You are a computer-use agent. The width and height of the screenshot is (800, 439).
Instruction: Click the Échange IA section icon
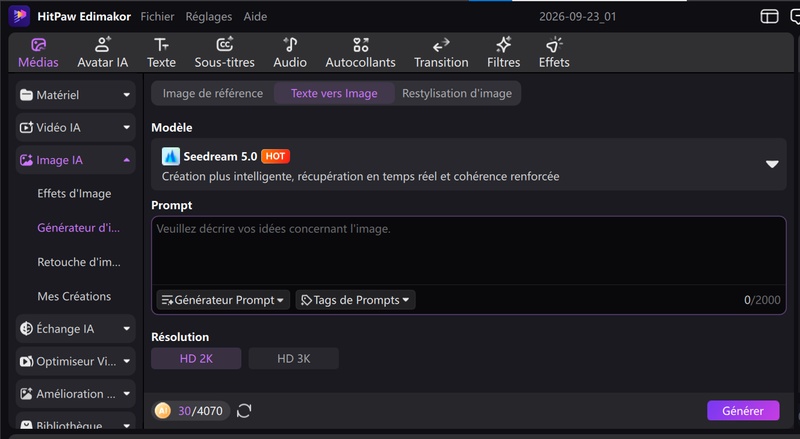pos(26,329)
